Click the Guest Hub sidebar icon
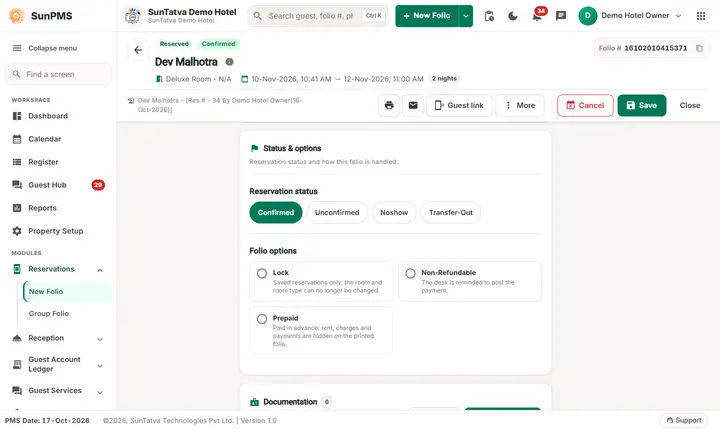 [x=17, y=185]
